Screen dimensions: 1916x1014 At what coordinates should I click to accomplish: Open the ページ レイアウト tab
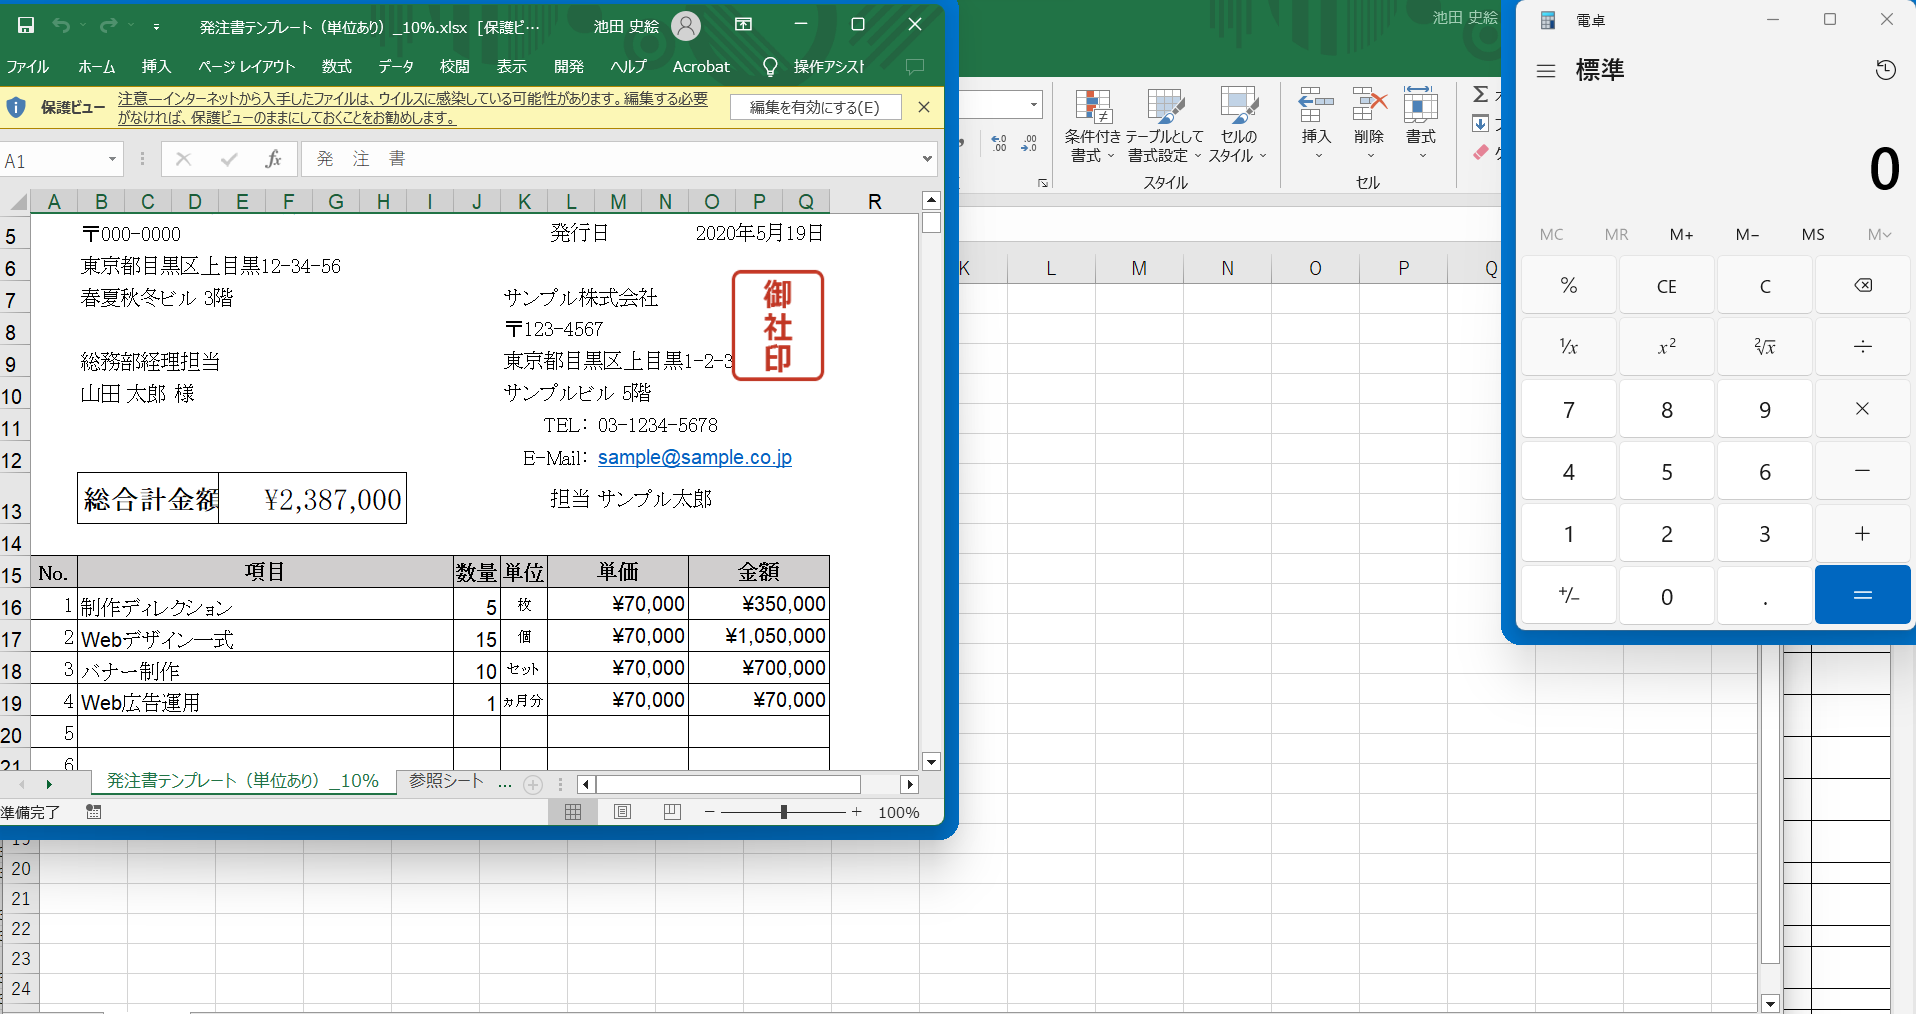[247, 67]
